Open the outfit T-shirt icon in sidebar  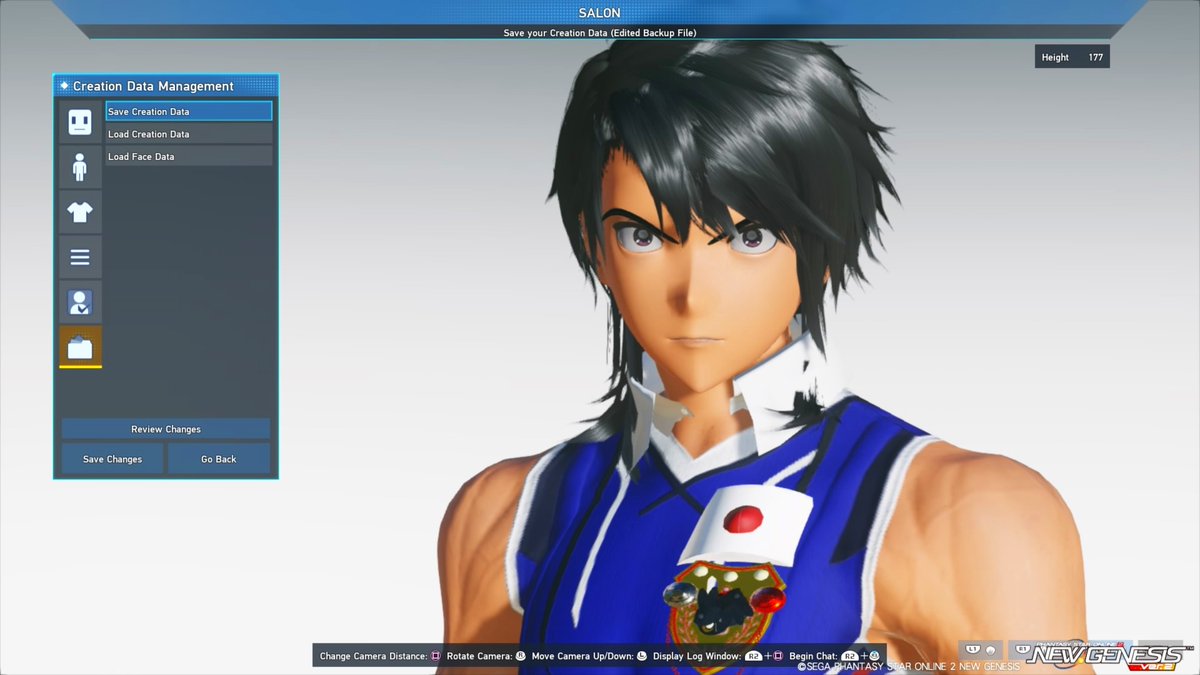pos(80,212)
